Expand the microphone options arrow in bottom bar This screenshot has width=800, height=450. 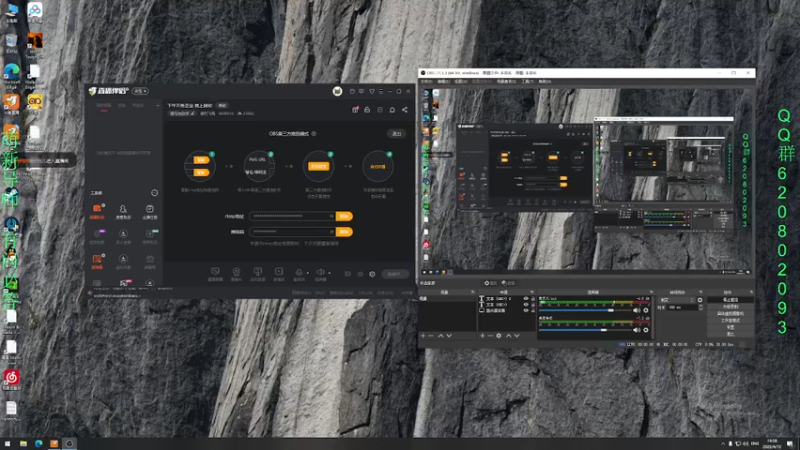click(308, 273)
